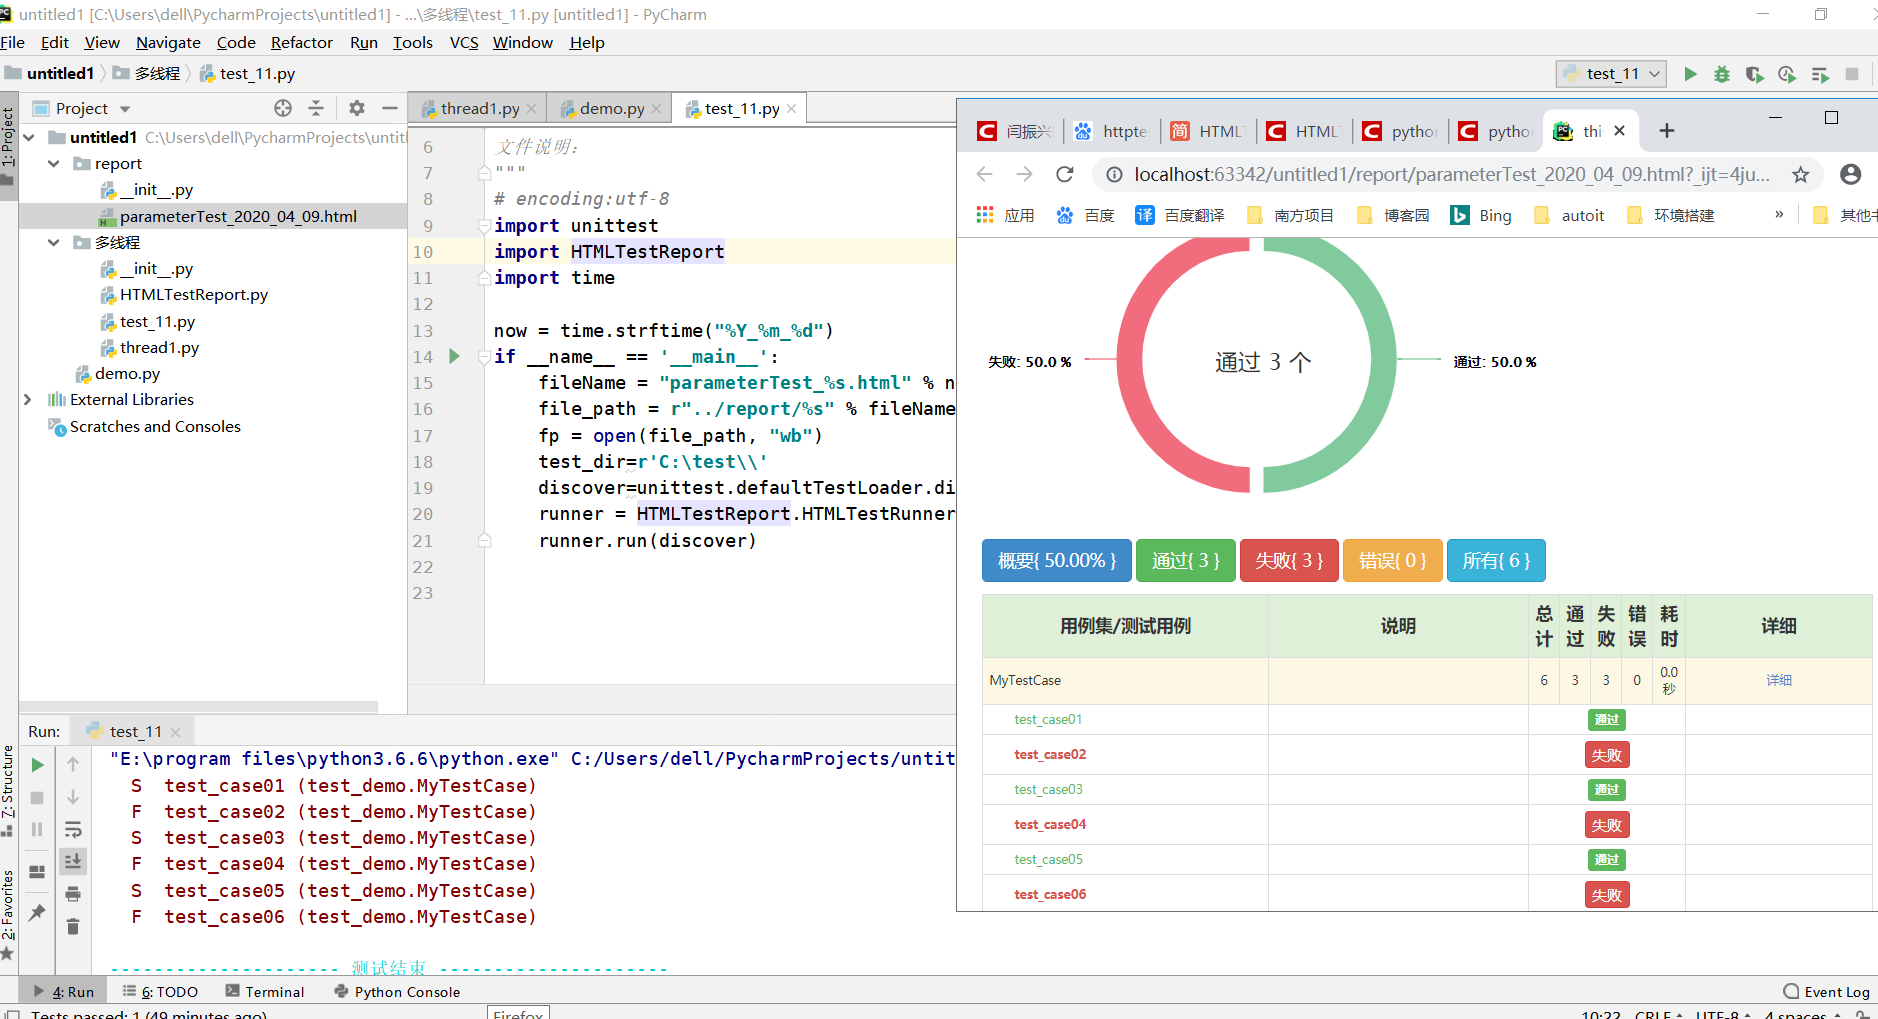Toggle scroll to end in Run console
This screenshot has height=1019, width=1878.
[x=73, y=861]
